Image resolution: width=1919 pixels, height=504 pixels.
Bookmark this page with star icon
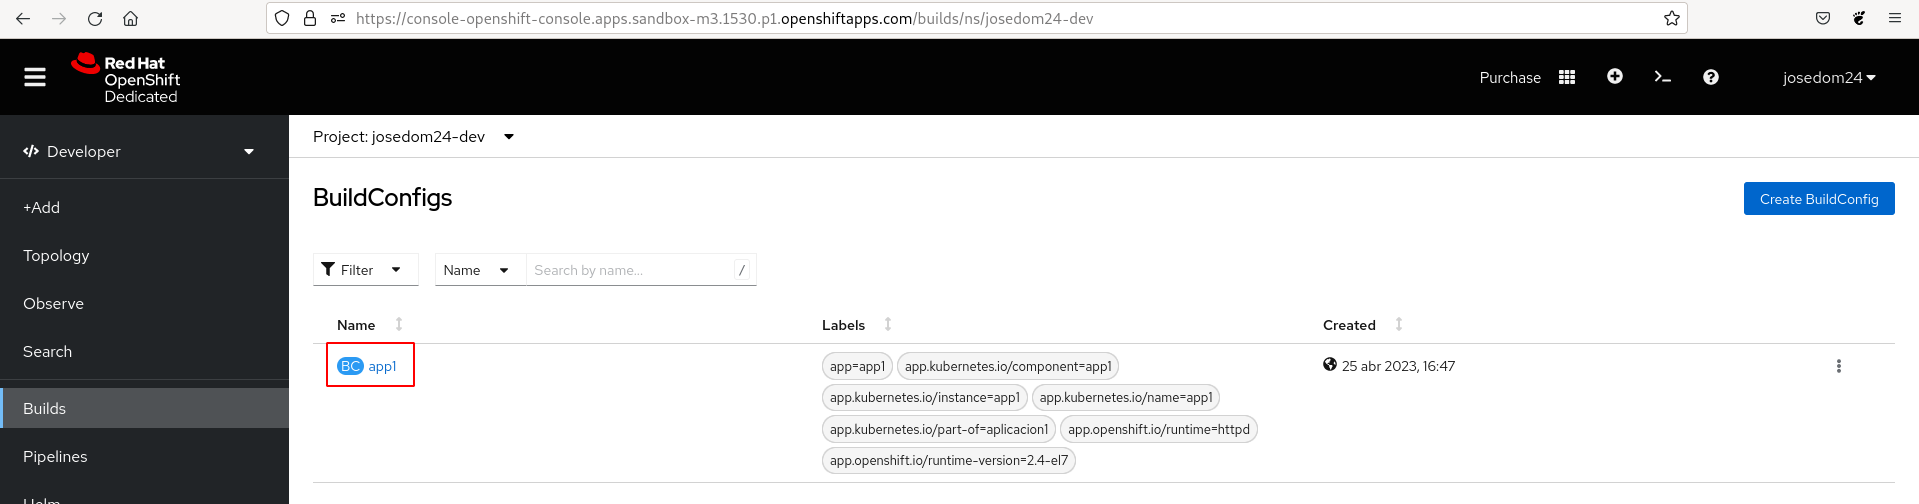(x=1671, y=18)
